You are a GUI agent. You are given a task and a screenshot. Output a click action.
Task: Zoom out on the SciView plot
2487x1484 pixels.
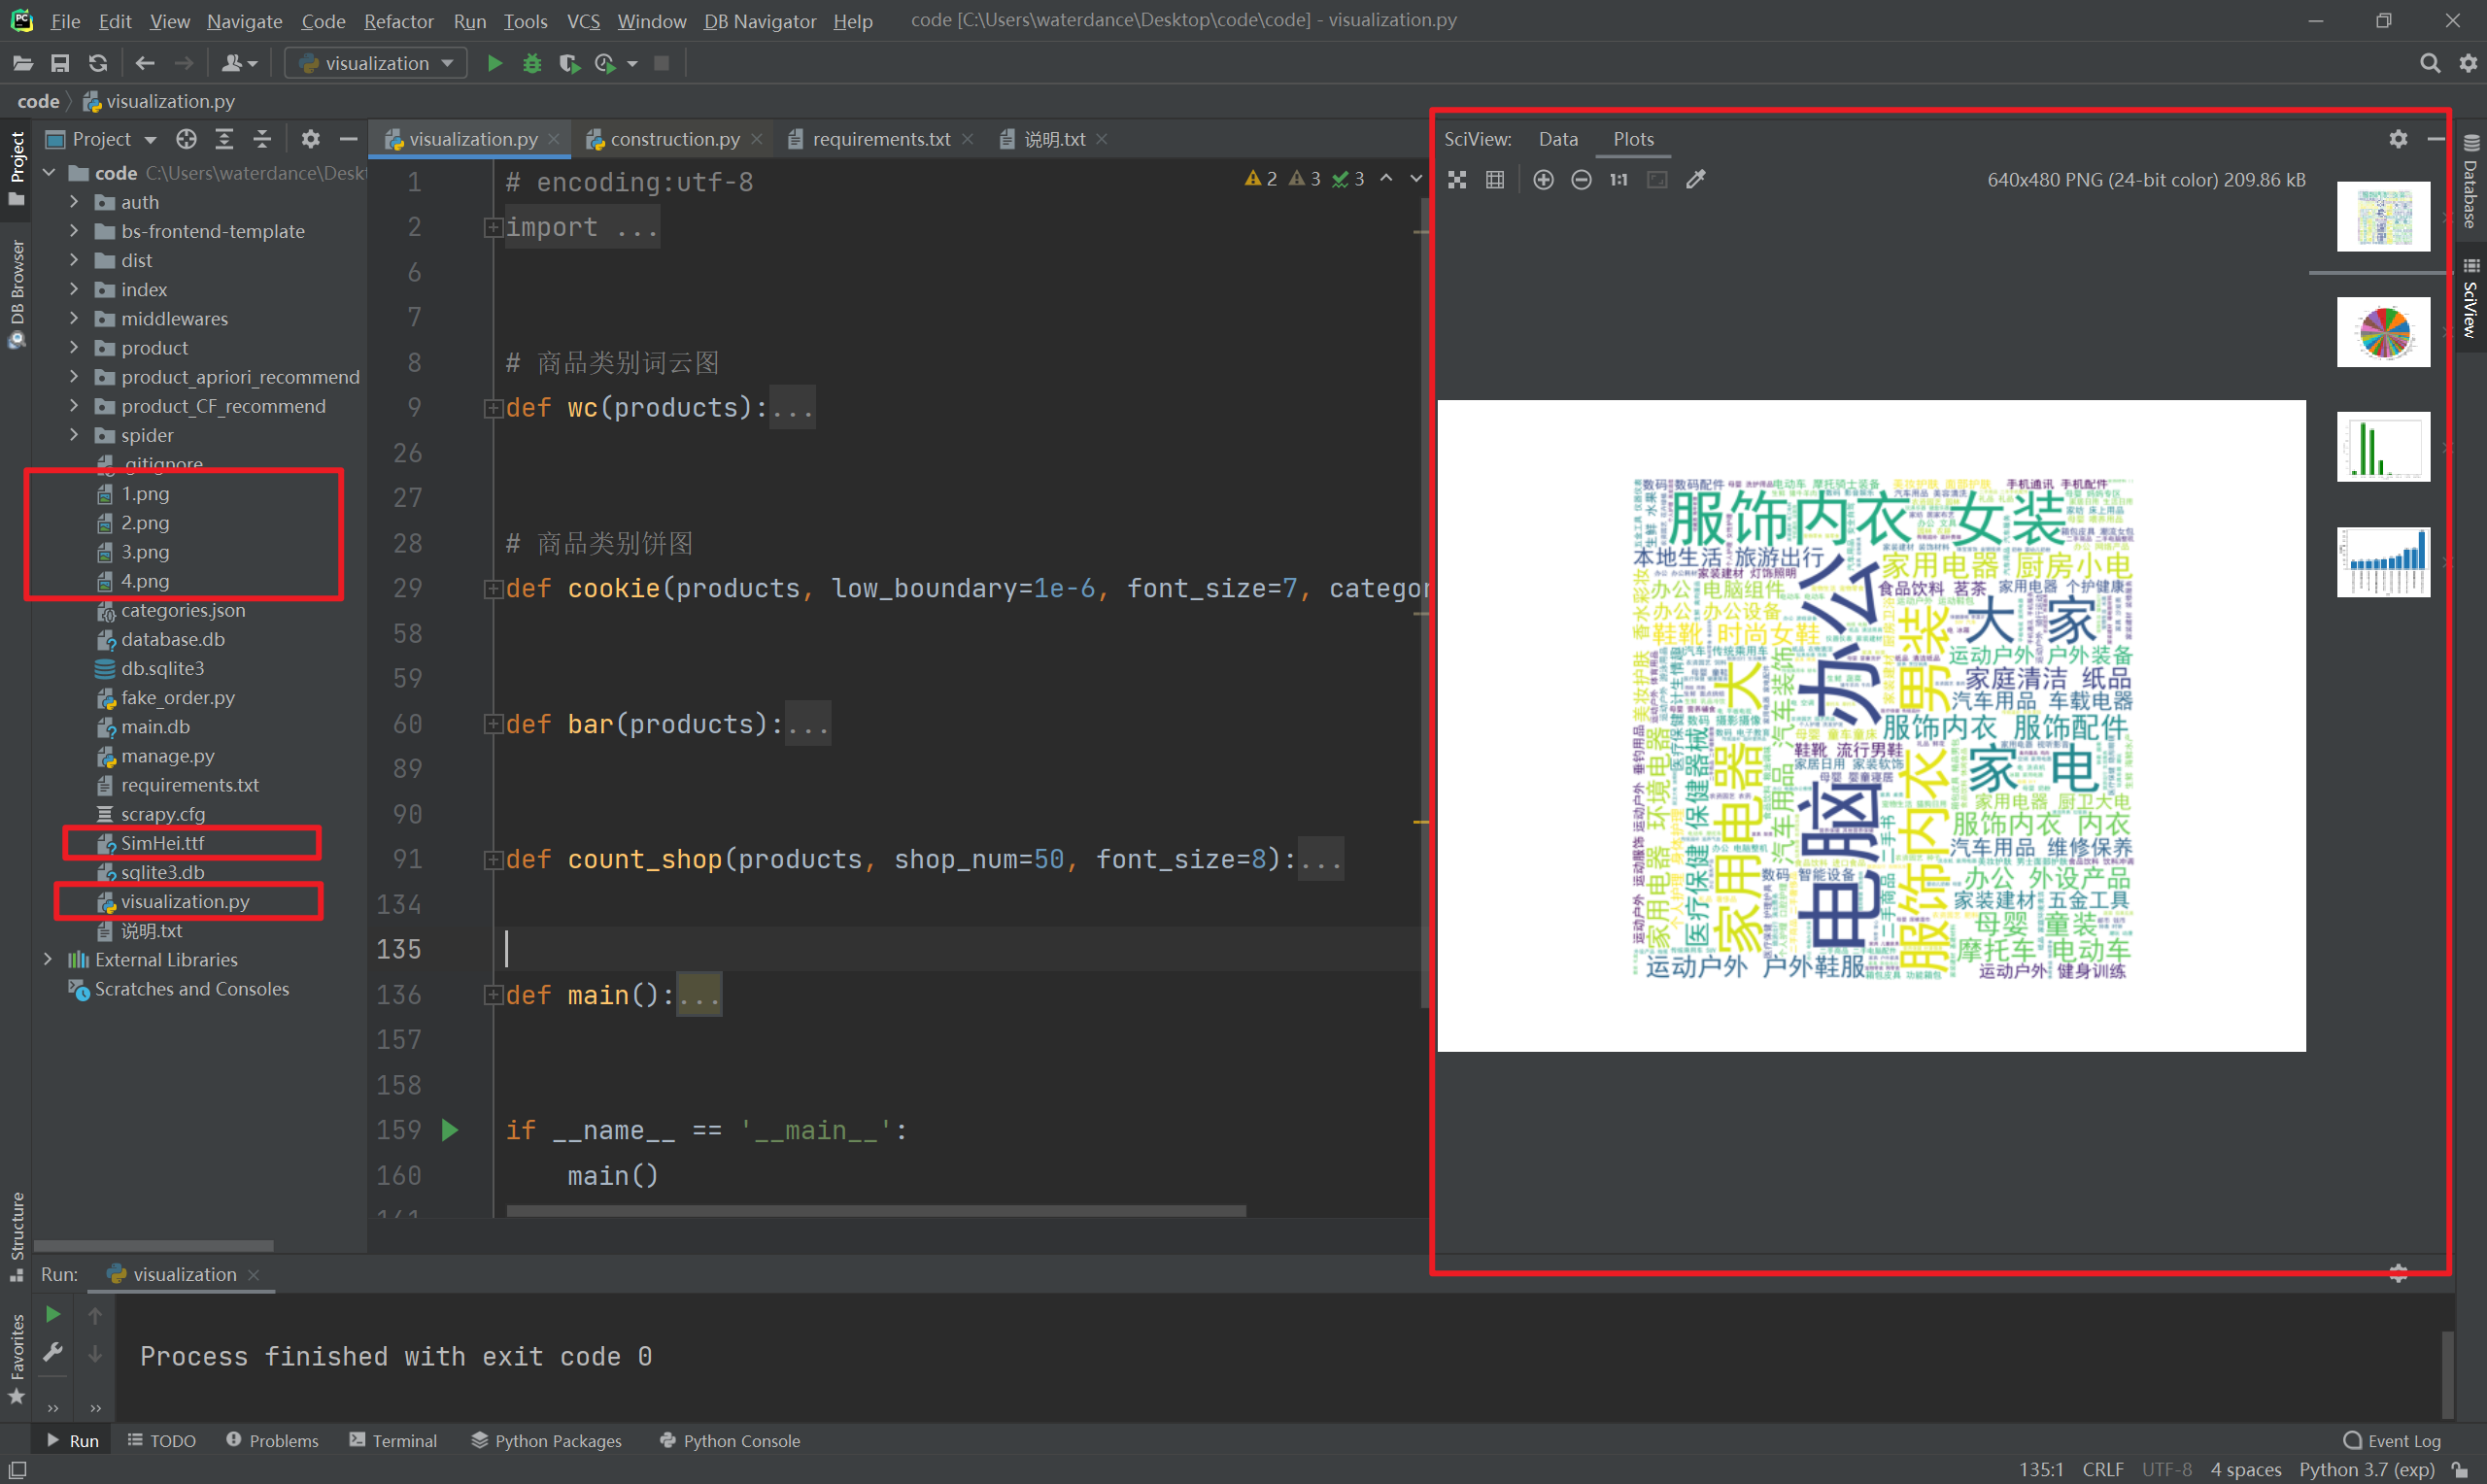tap(1581, 180)
